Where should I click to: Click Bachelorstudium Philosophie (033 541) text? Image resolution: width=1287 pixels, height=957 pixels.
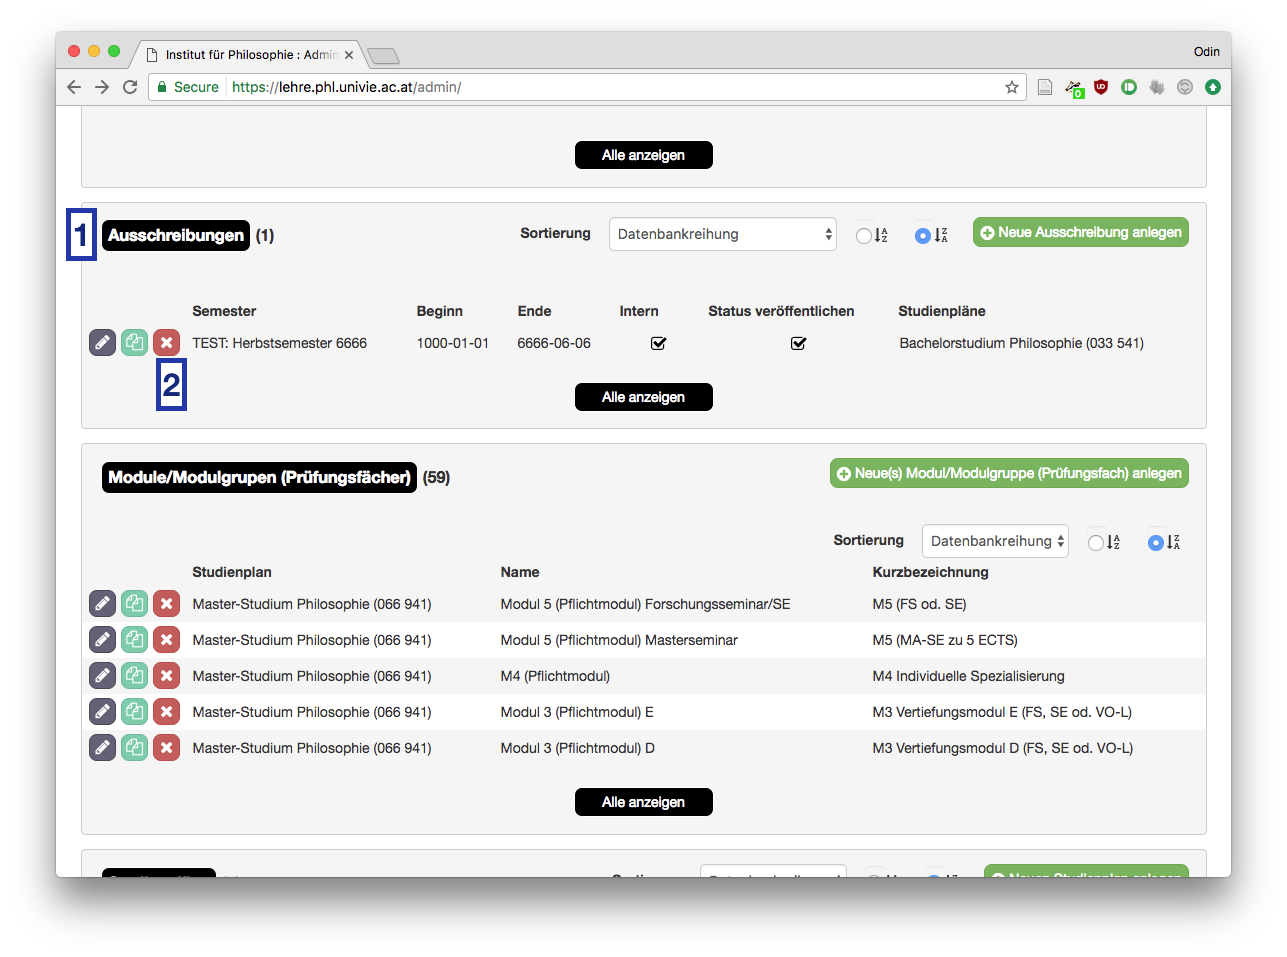click(1022, 343)
